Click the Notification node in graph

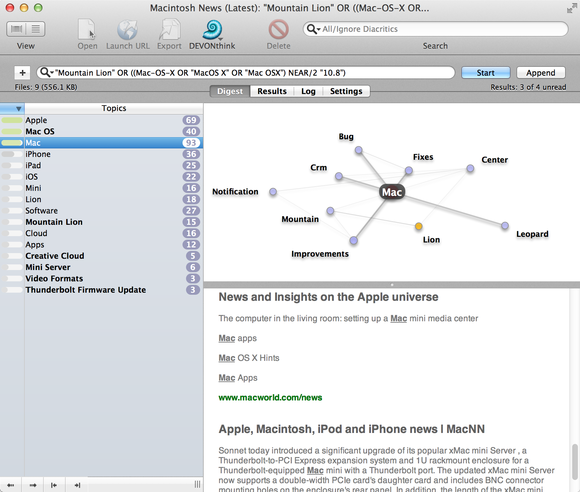tap(273, 192)
